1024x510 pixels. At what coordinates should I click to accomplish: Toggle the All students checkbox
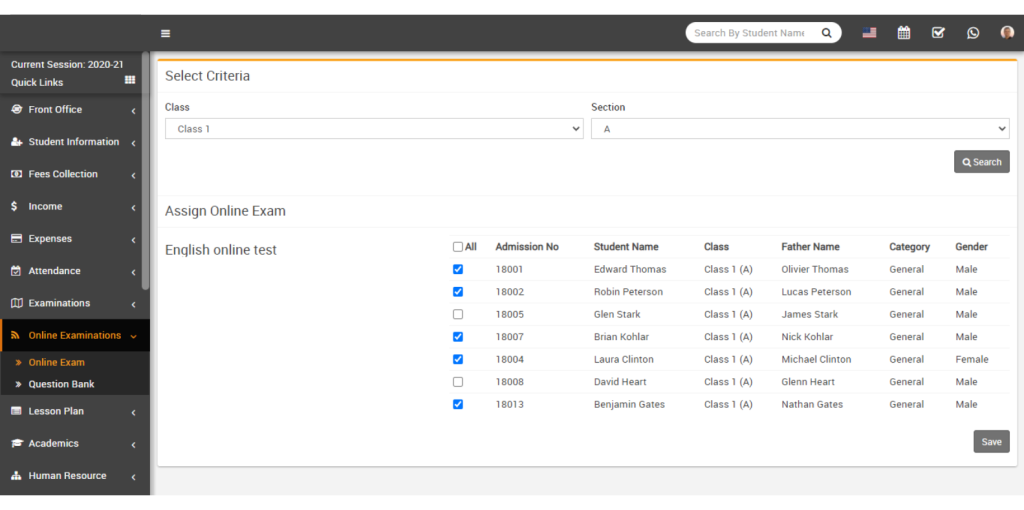click(x=458, y=247)
